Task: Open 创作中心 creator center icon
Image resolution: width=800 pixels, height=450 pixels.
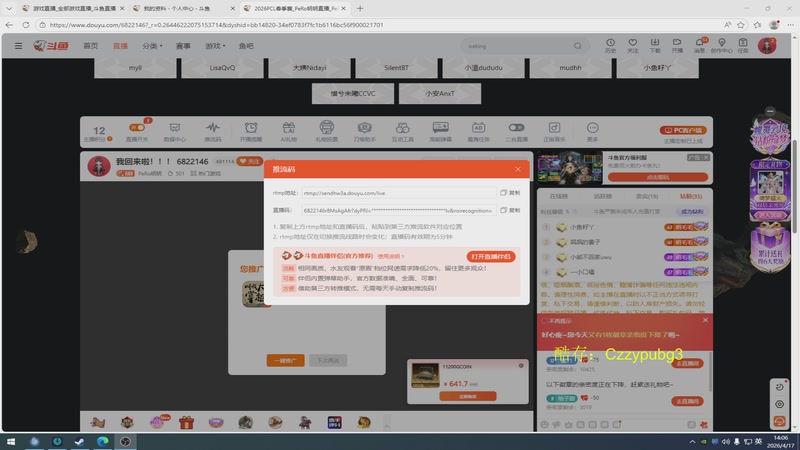Action: click(x=721, y=46)
